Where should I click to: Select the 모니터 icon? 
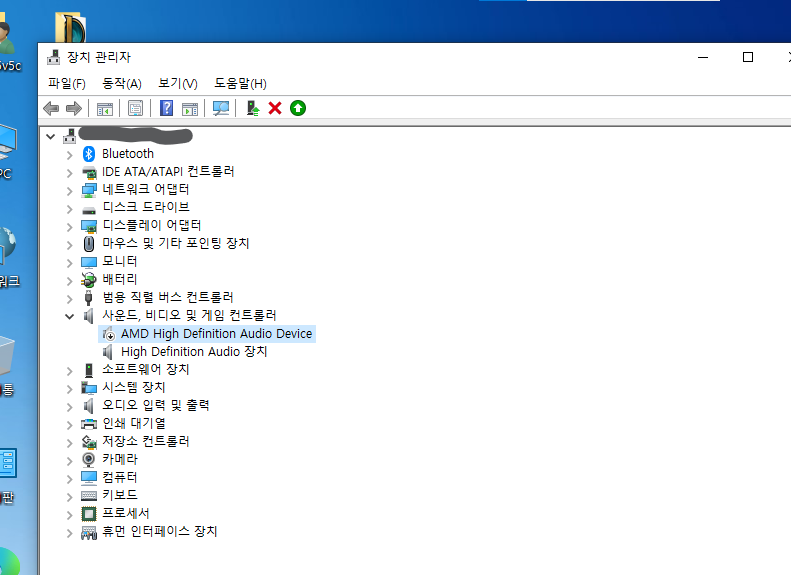click(89, 262)
